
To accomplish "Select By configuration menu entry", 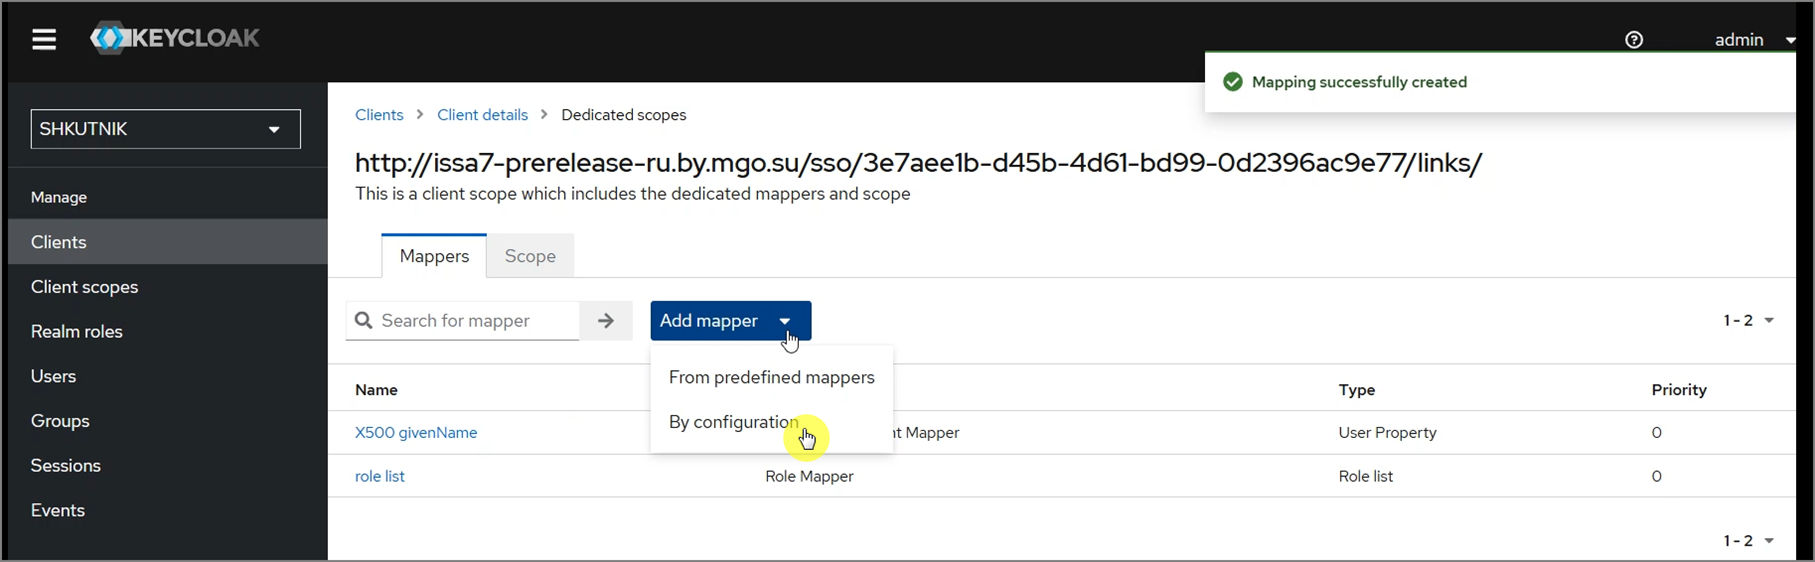I will (x=772, y=422).
